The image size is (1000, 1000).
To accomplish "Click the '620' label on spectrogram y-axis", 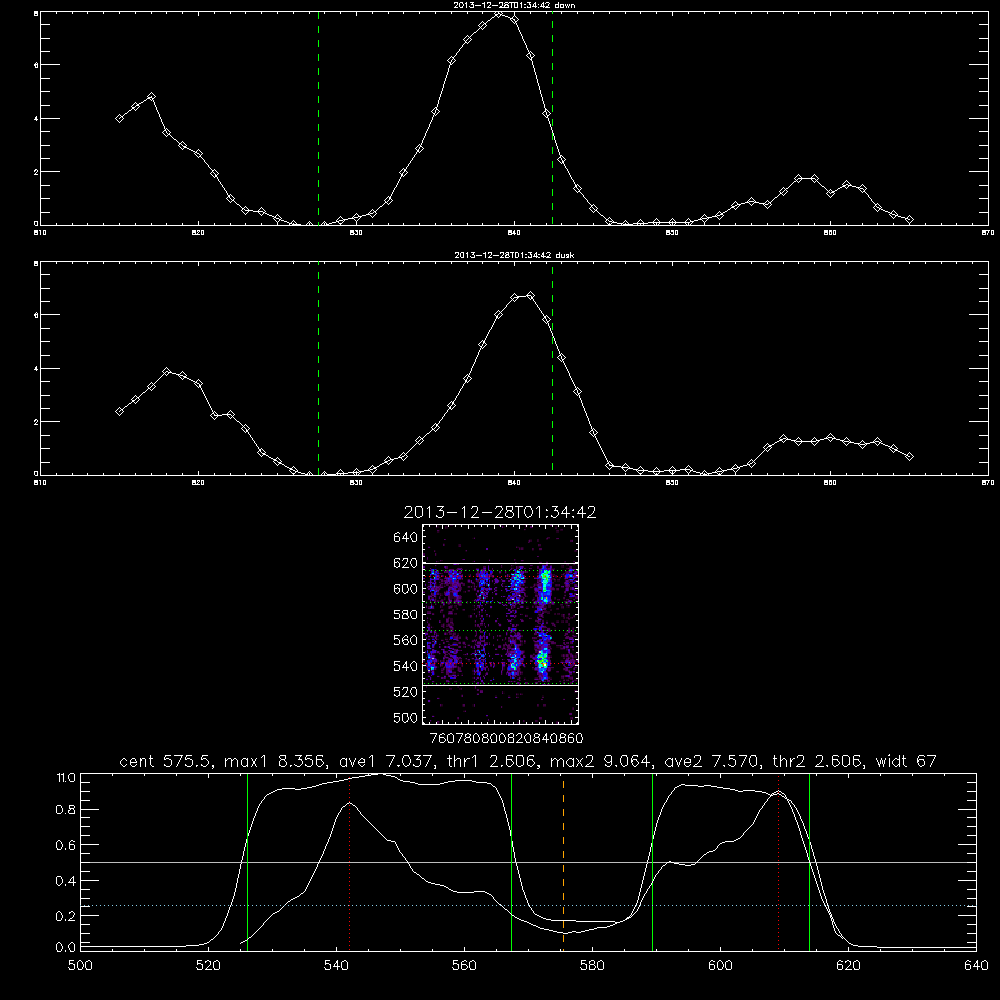I will coord(406,563).
